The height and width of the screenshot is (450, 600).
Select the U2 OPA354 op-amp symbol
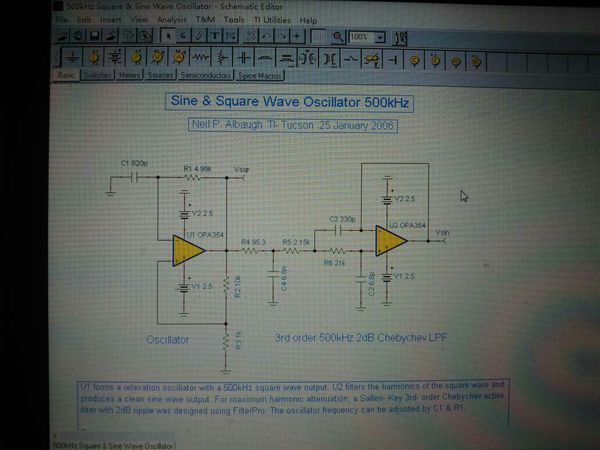(x=391, y=241)
